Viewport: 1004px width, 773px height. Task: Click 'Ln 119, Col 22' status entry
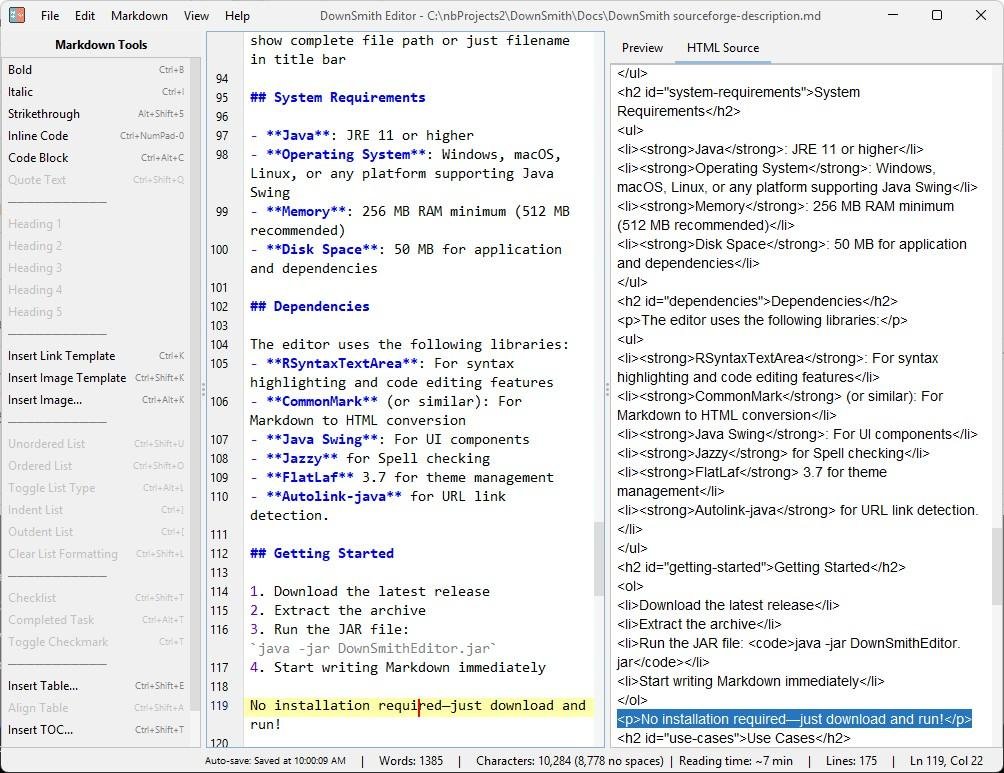pyautogui.click(x=946, y=761)
